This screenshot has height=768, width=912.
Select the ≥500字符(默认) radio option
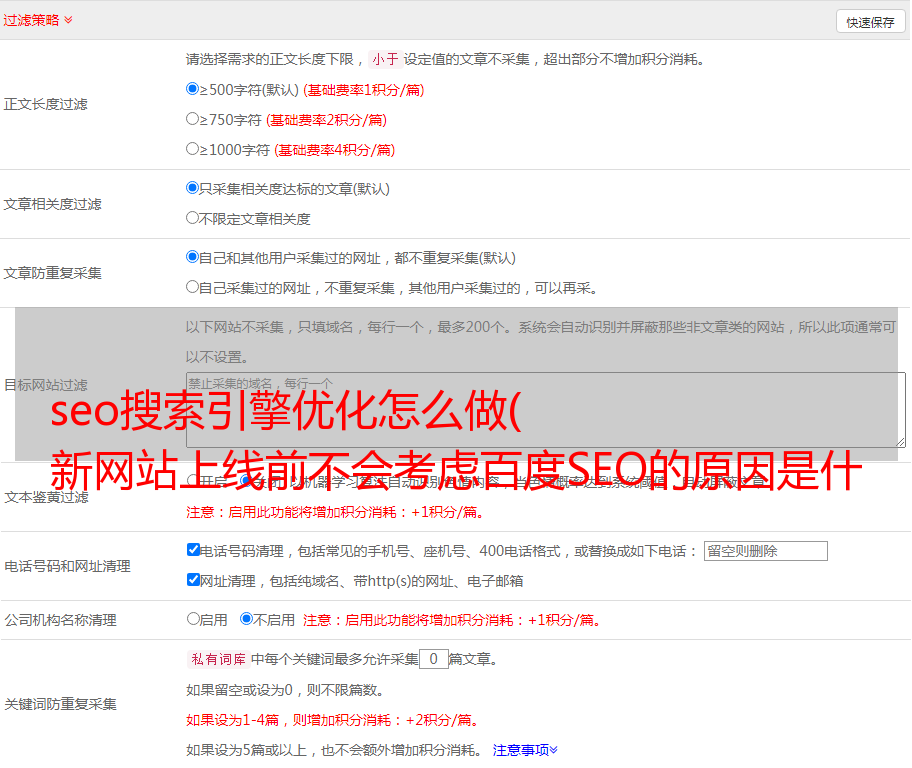(192, 88)
